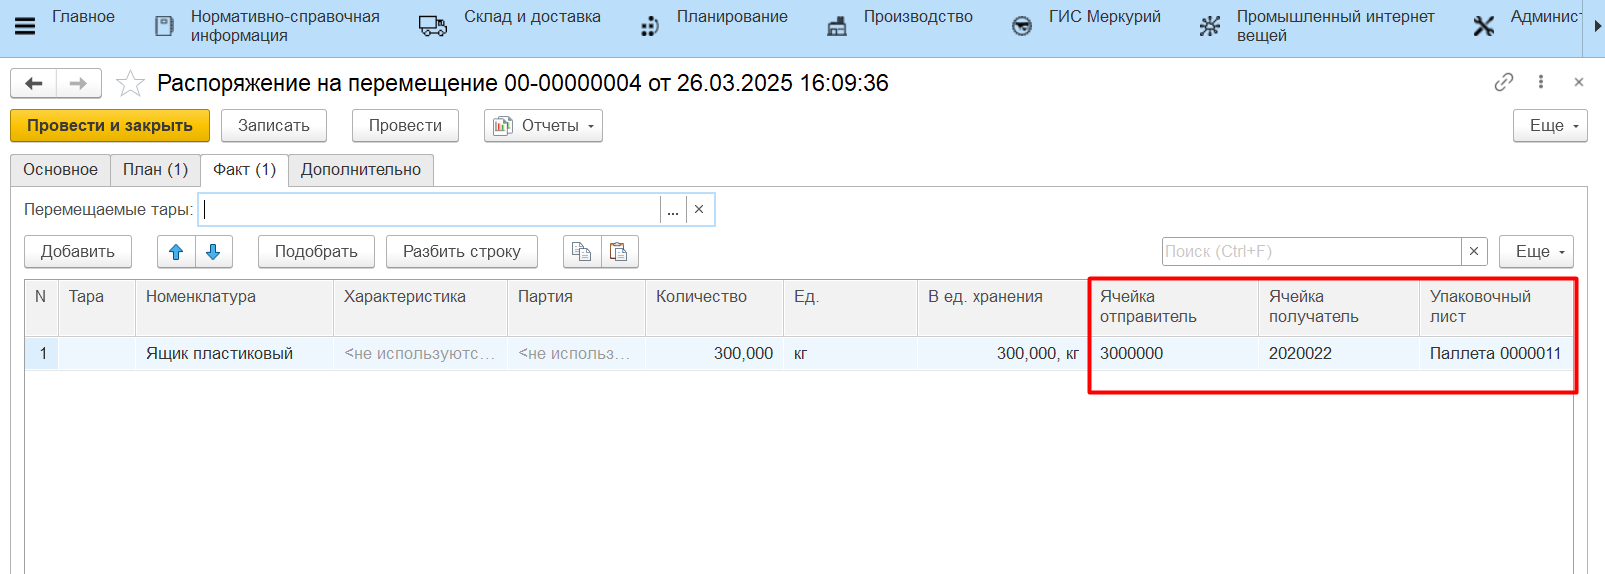
Task: Click the Разбить строку button
Action: (x=461, y=252)
